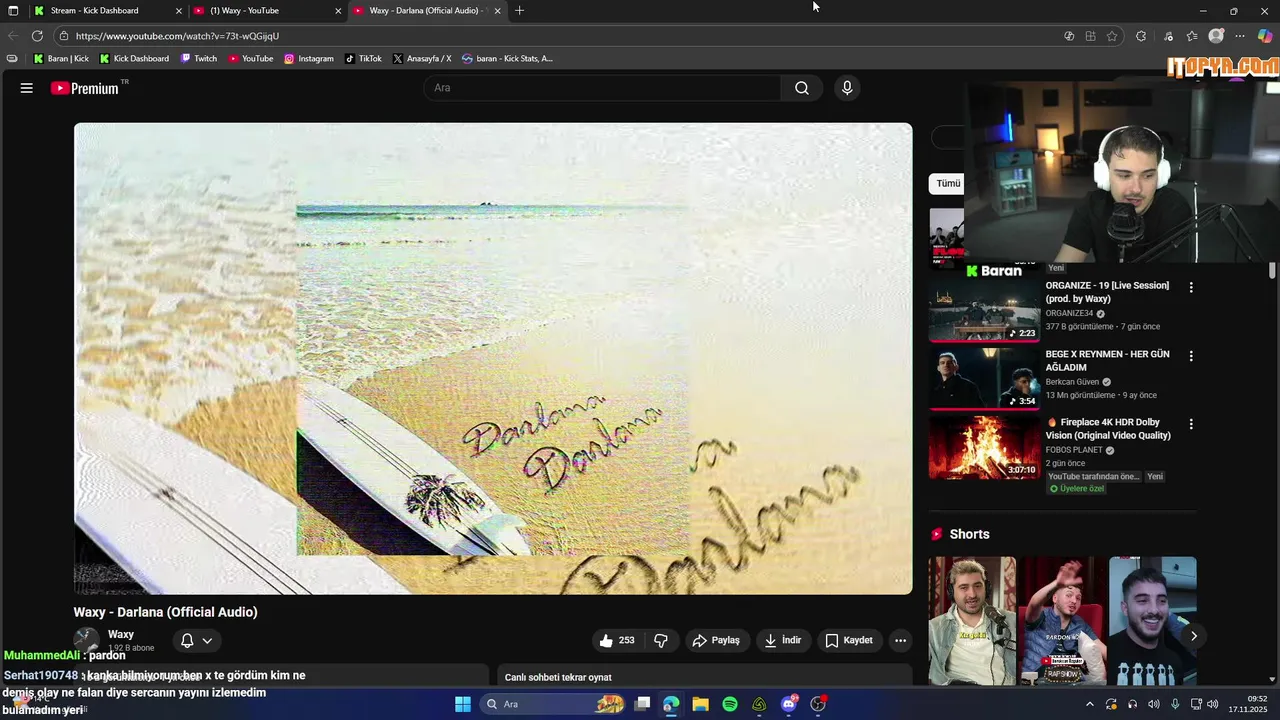The height and width of the screenshot is (720, 1280).
Task: Open the Windows Start button
Action: click(463, 704)
